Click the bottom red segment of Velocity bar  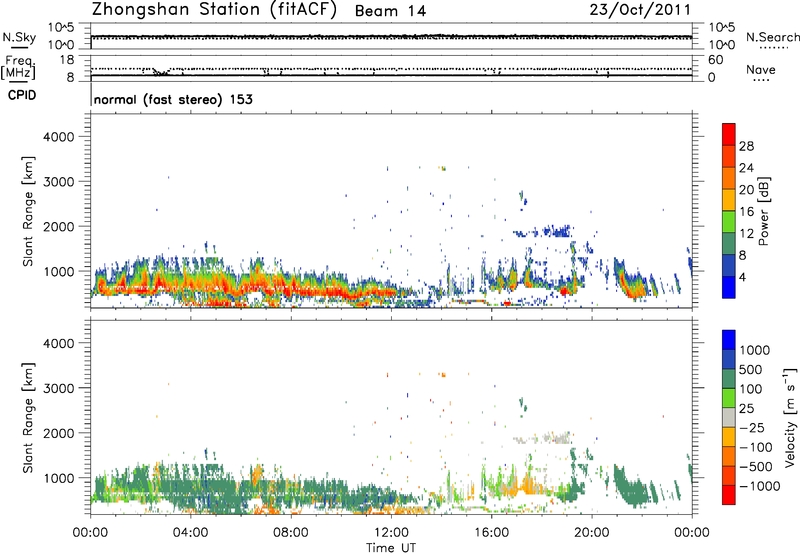[729, 495]
